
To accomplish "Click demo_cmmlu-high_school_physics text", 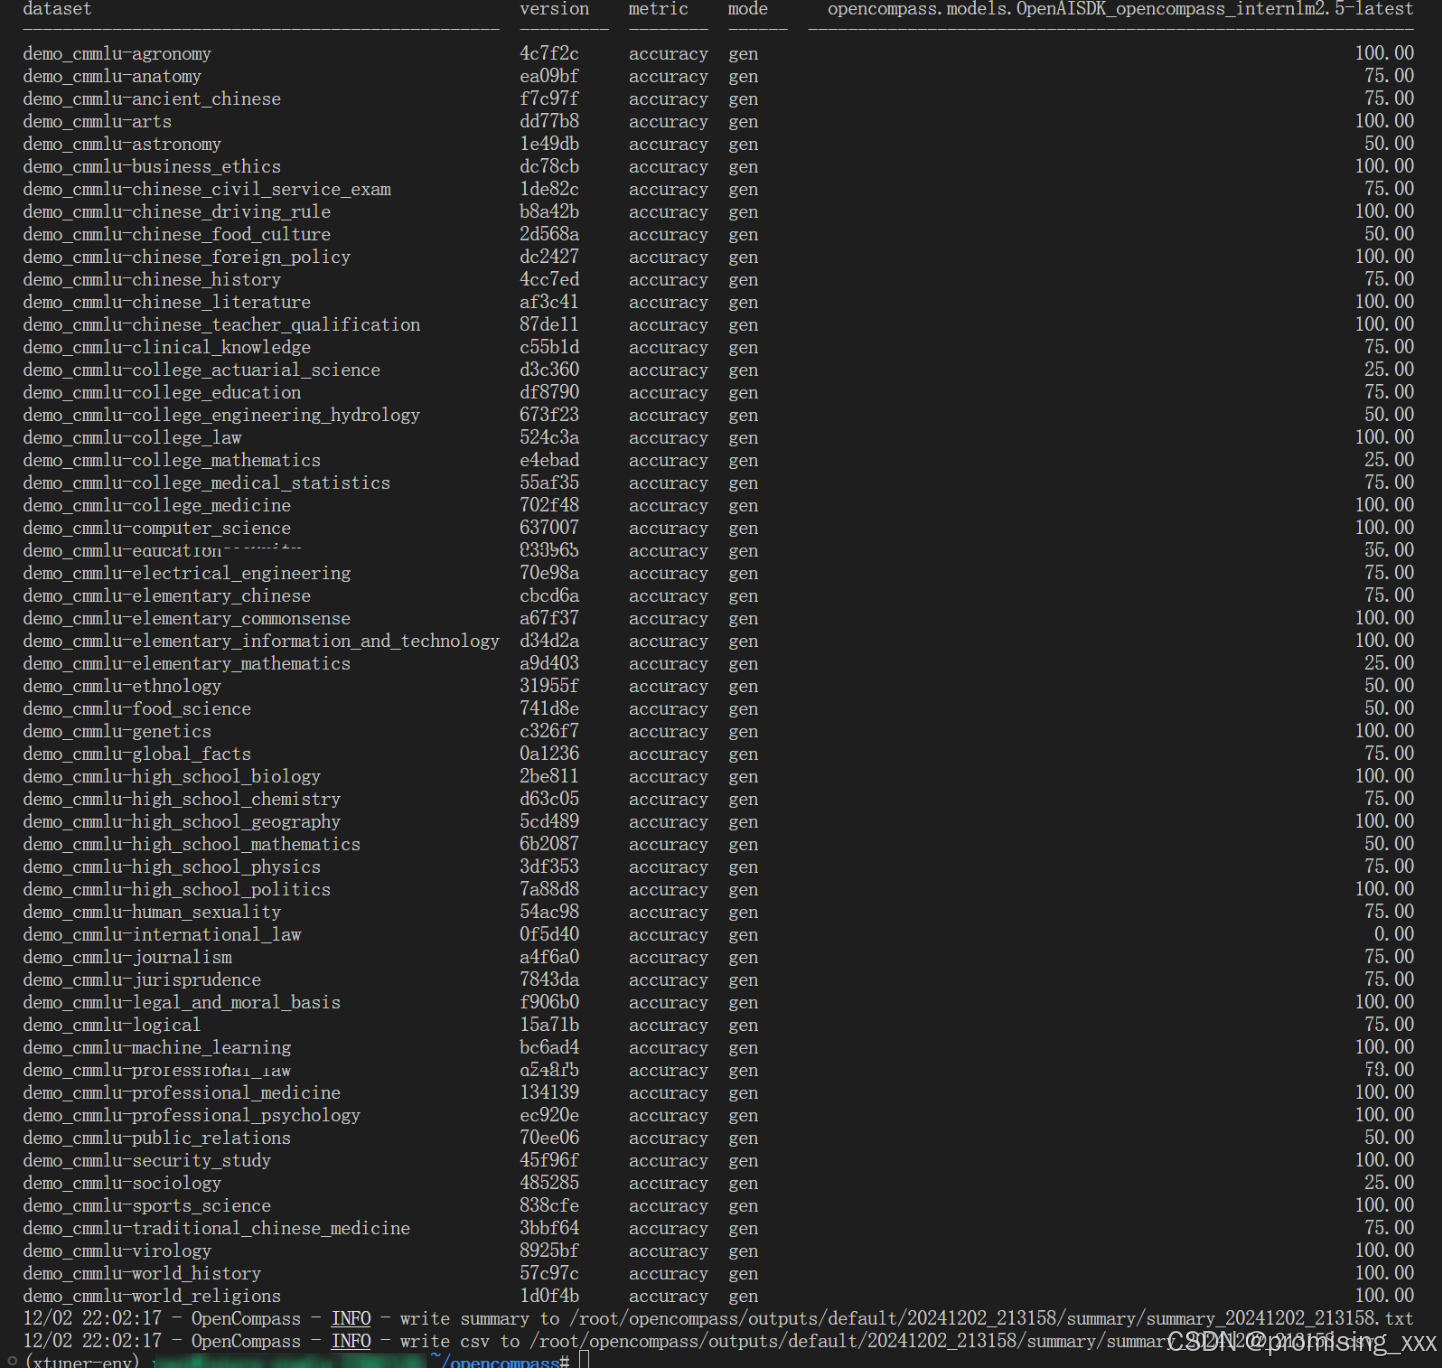I will click(x=172, y=867).
